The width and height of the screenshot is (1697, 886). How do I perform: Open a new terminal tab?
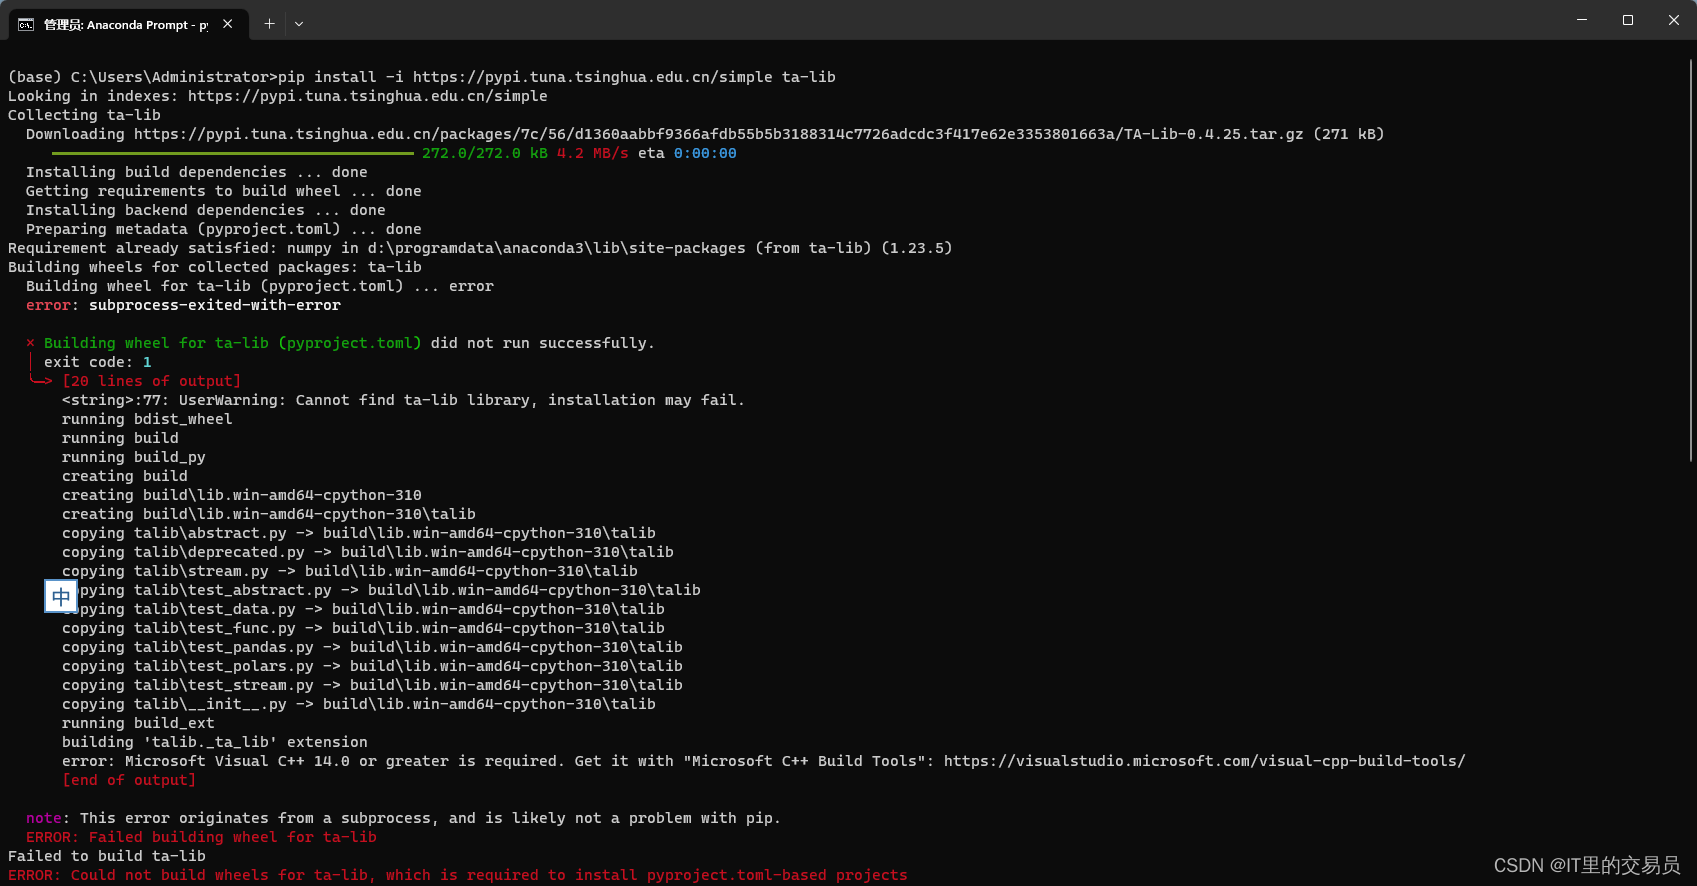269,23
